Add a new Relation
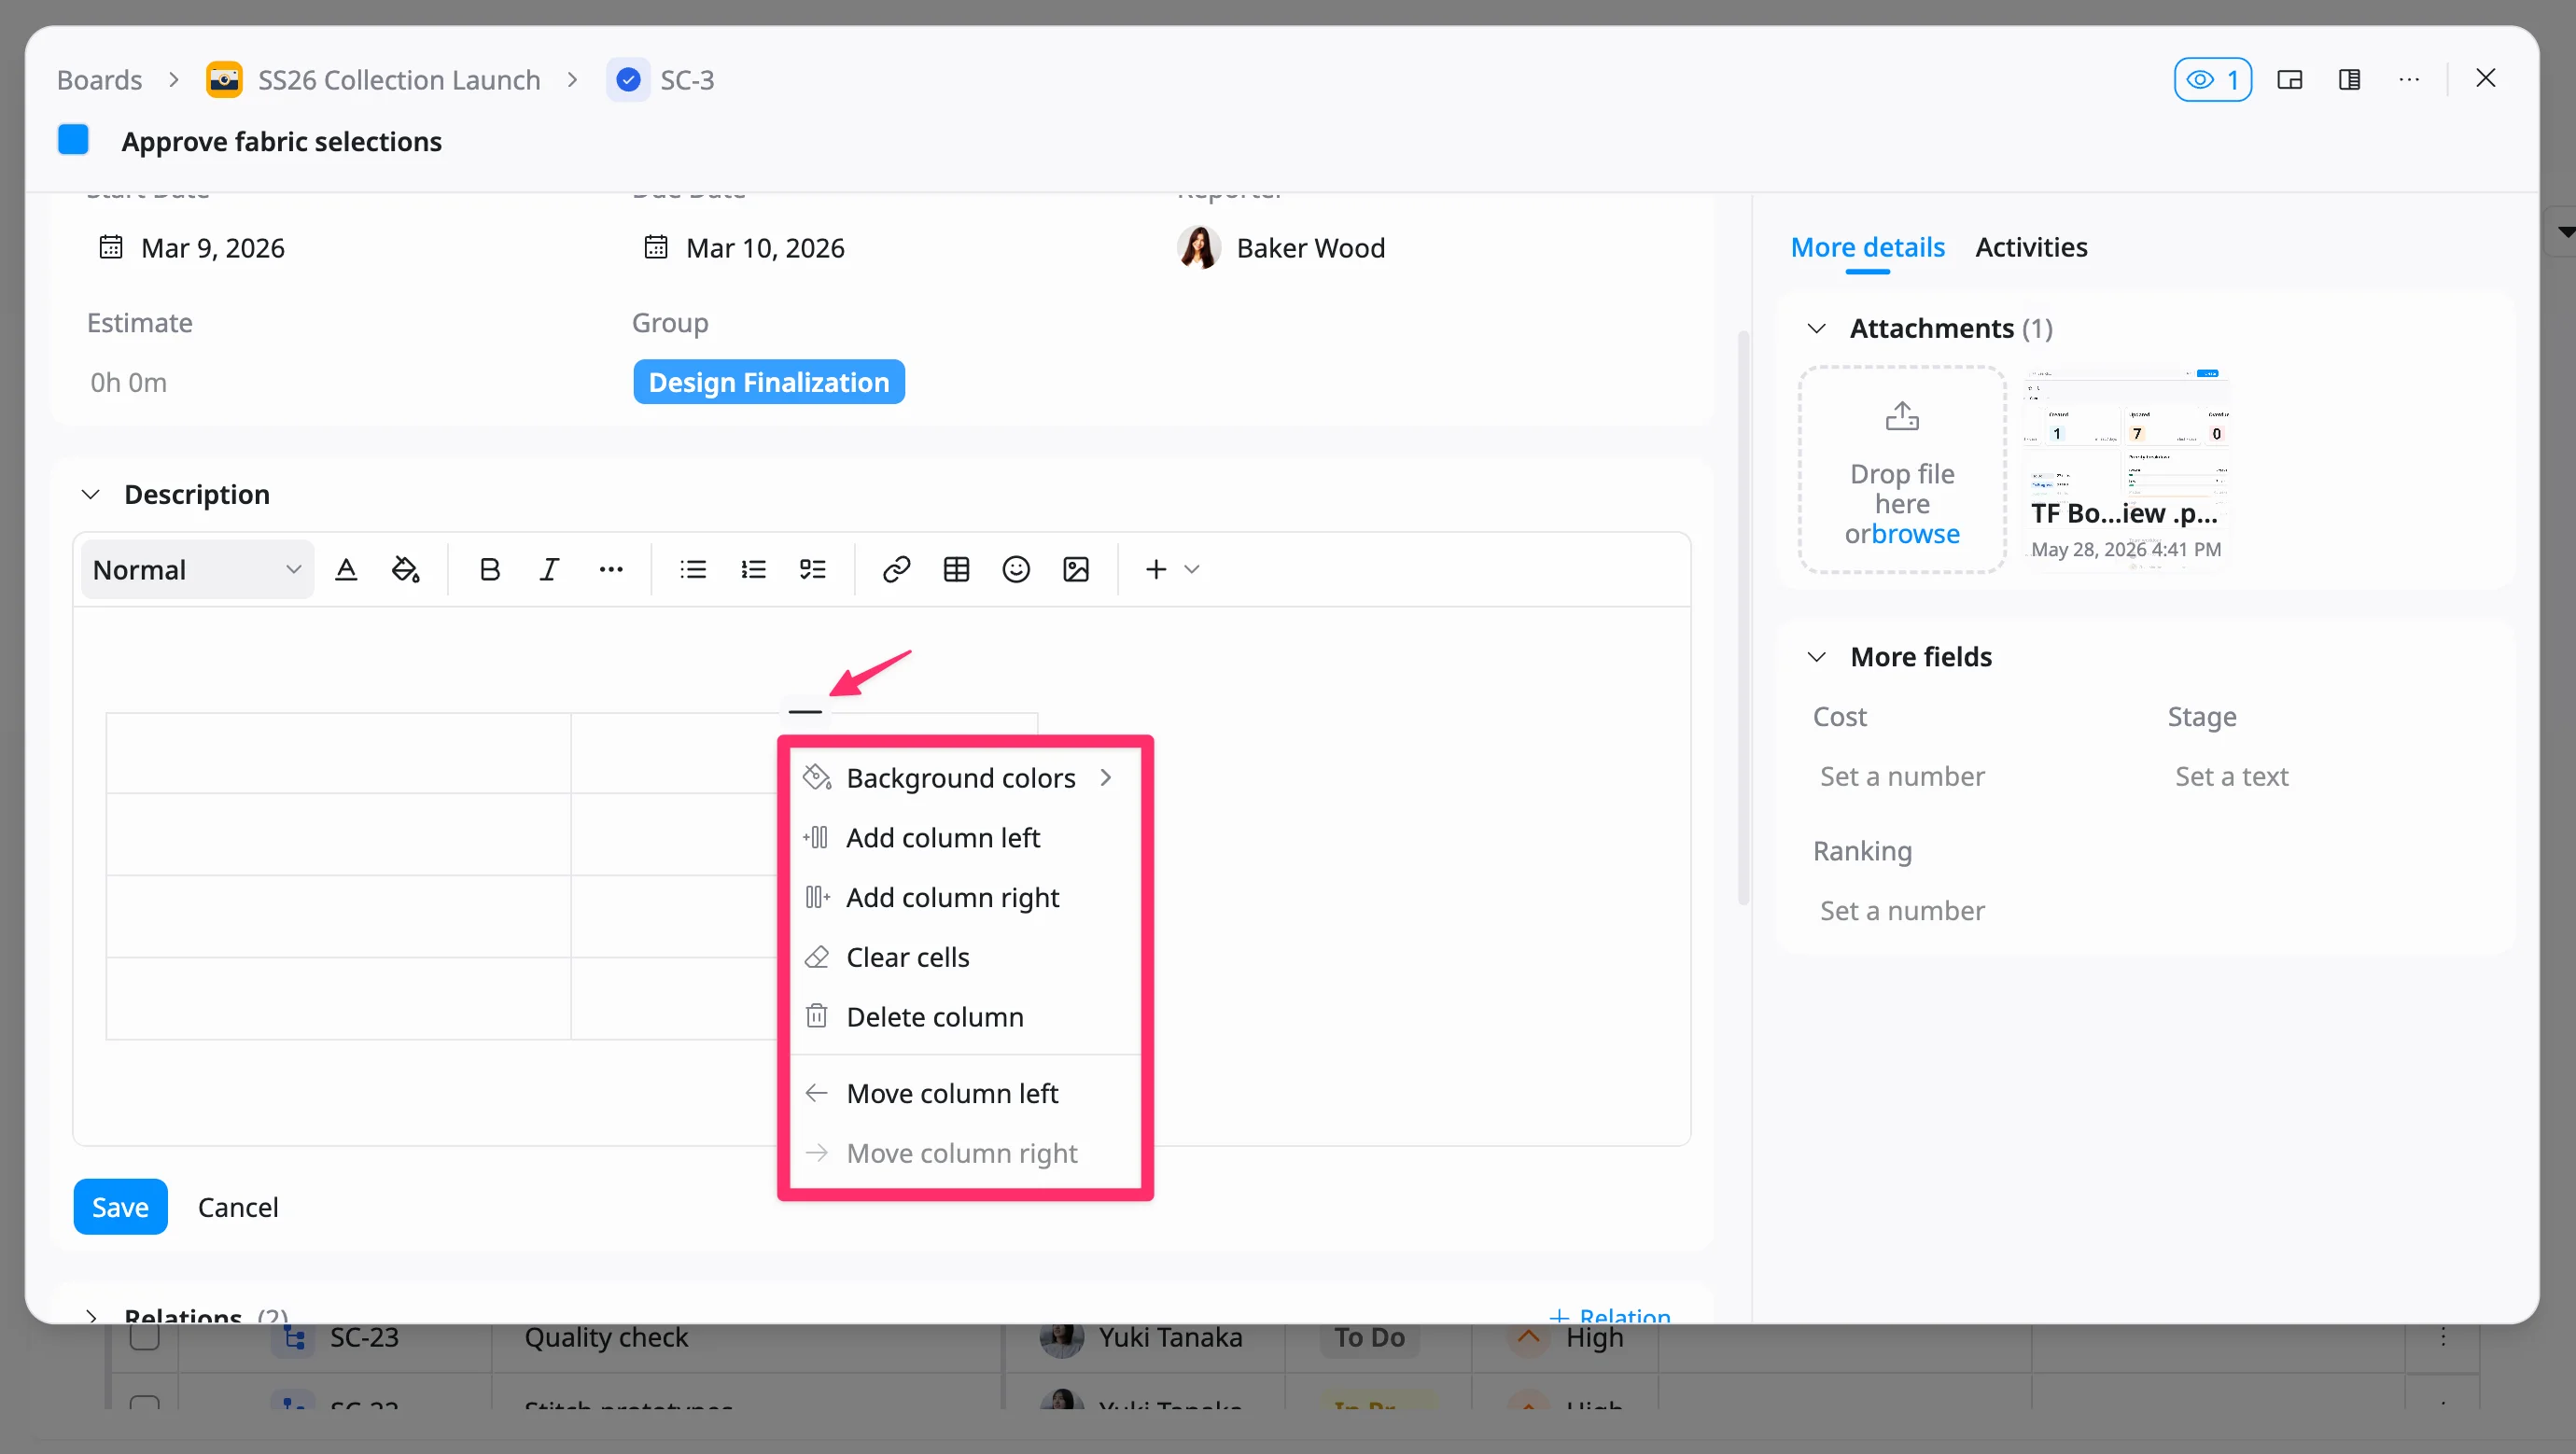Screen dimensions: 2576x1454 [1608, 1315]
